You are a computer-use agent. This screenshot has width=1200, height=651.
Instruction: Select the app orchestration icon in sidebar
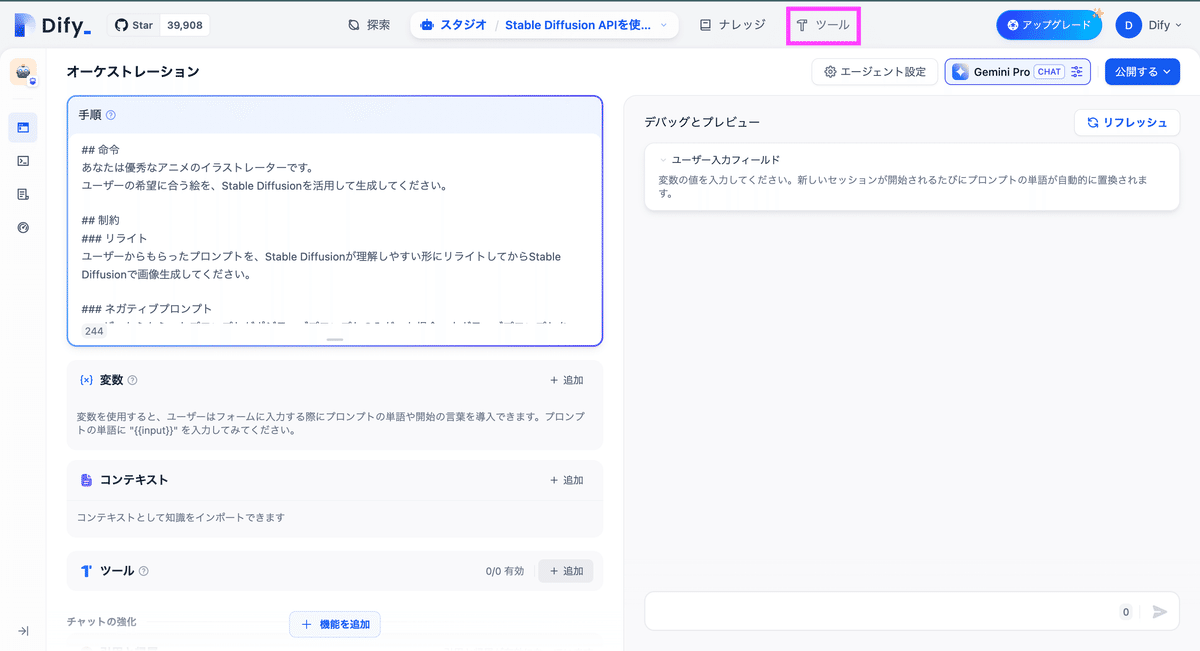tap(23, 127)
